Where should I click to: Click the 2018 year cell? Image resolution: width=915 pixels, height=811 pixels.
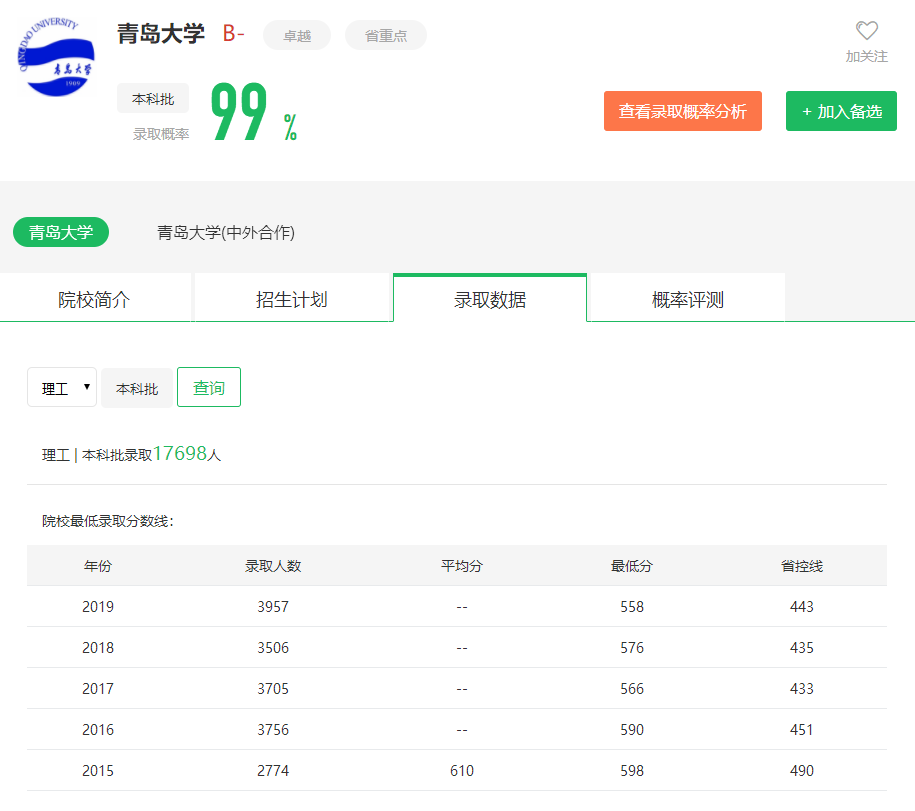pyautogui.click(x=98, y=648)
